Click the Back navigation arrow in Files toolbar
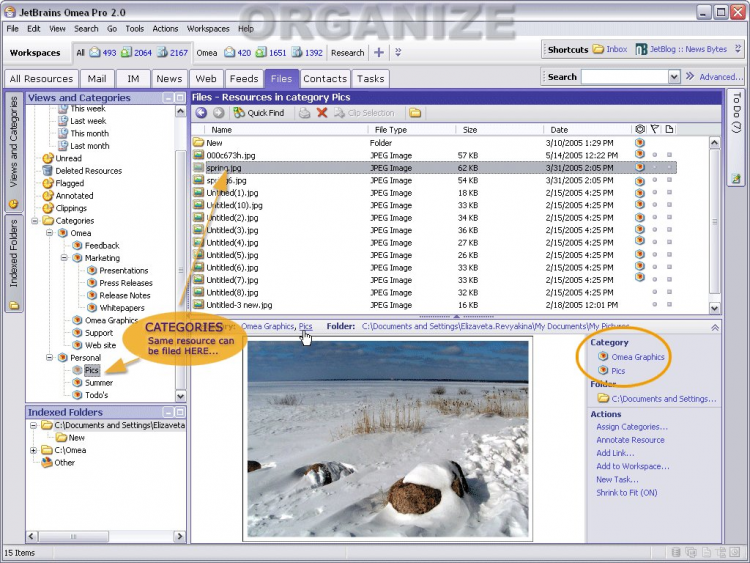 (201, 113)
